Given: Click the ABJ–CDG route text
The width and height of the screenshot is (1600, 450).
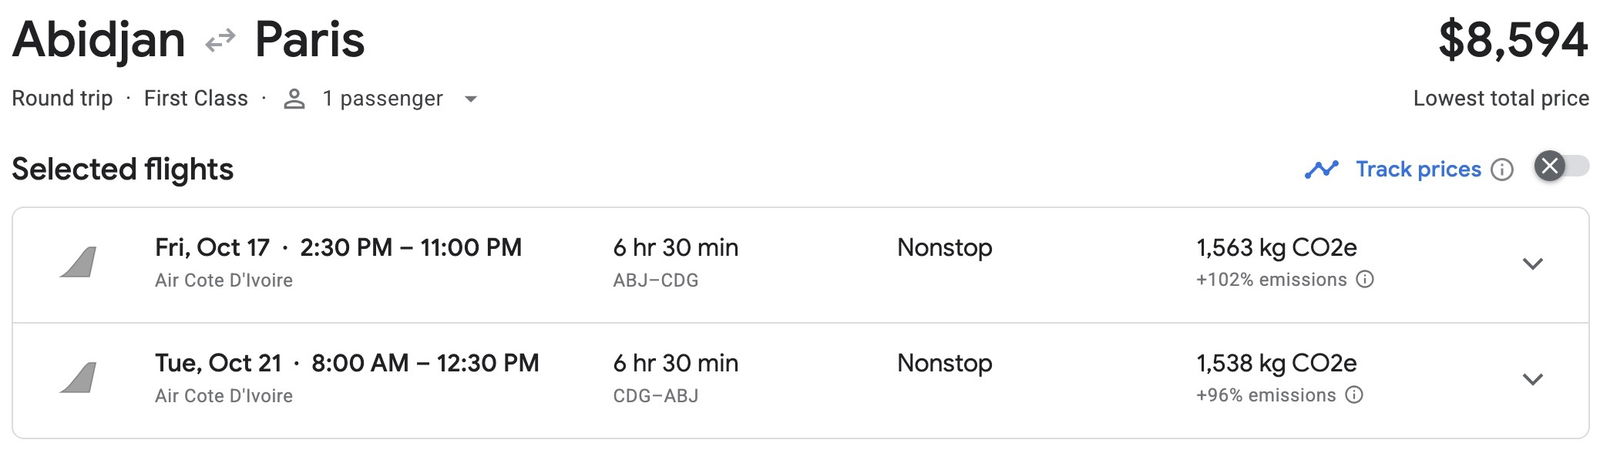Looking at the screenshot, I should tap(656, 280).
